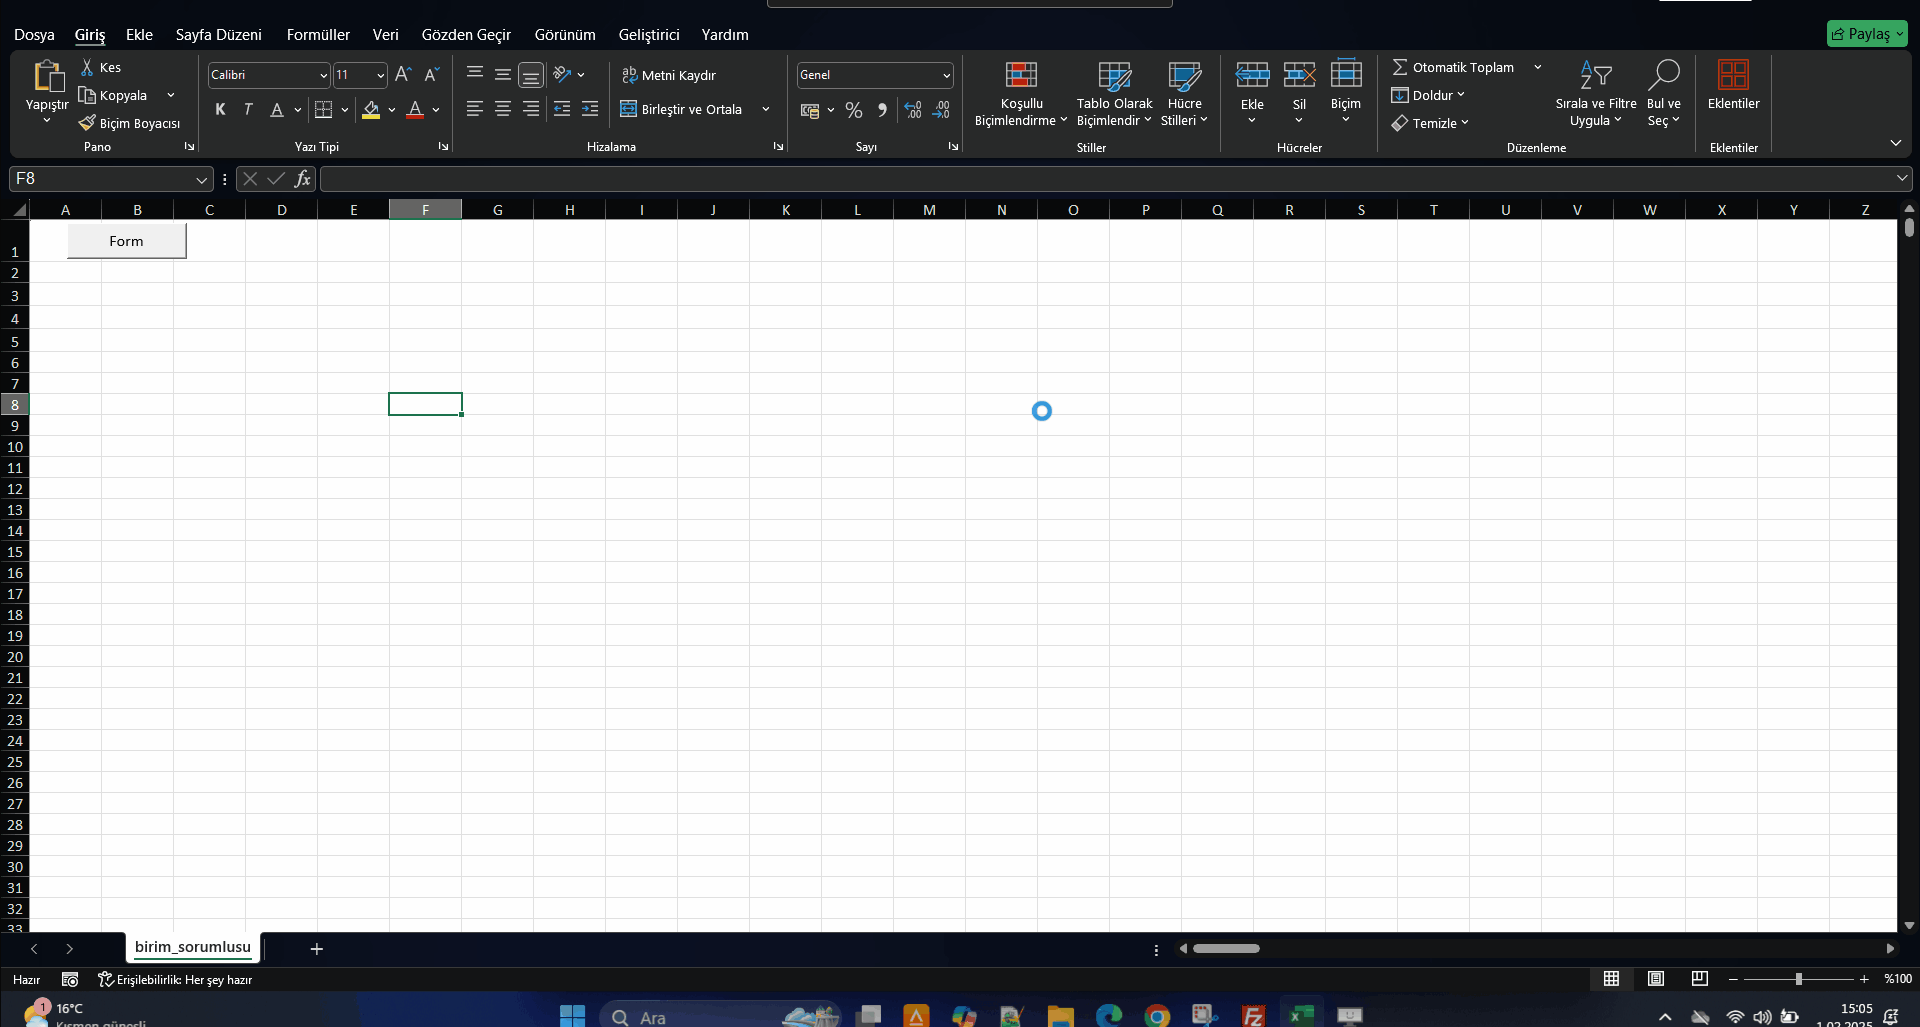Image resolution: width=1920 pixels, height=1027 pixels.
Task: Click the zoom slider handle
Action: tap(1798, 979)
